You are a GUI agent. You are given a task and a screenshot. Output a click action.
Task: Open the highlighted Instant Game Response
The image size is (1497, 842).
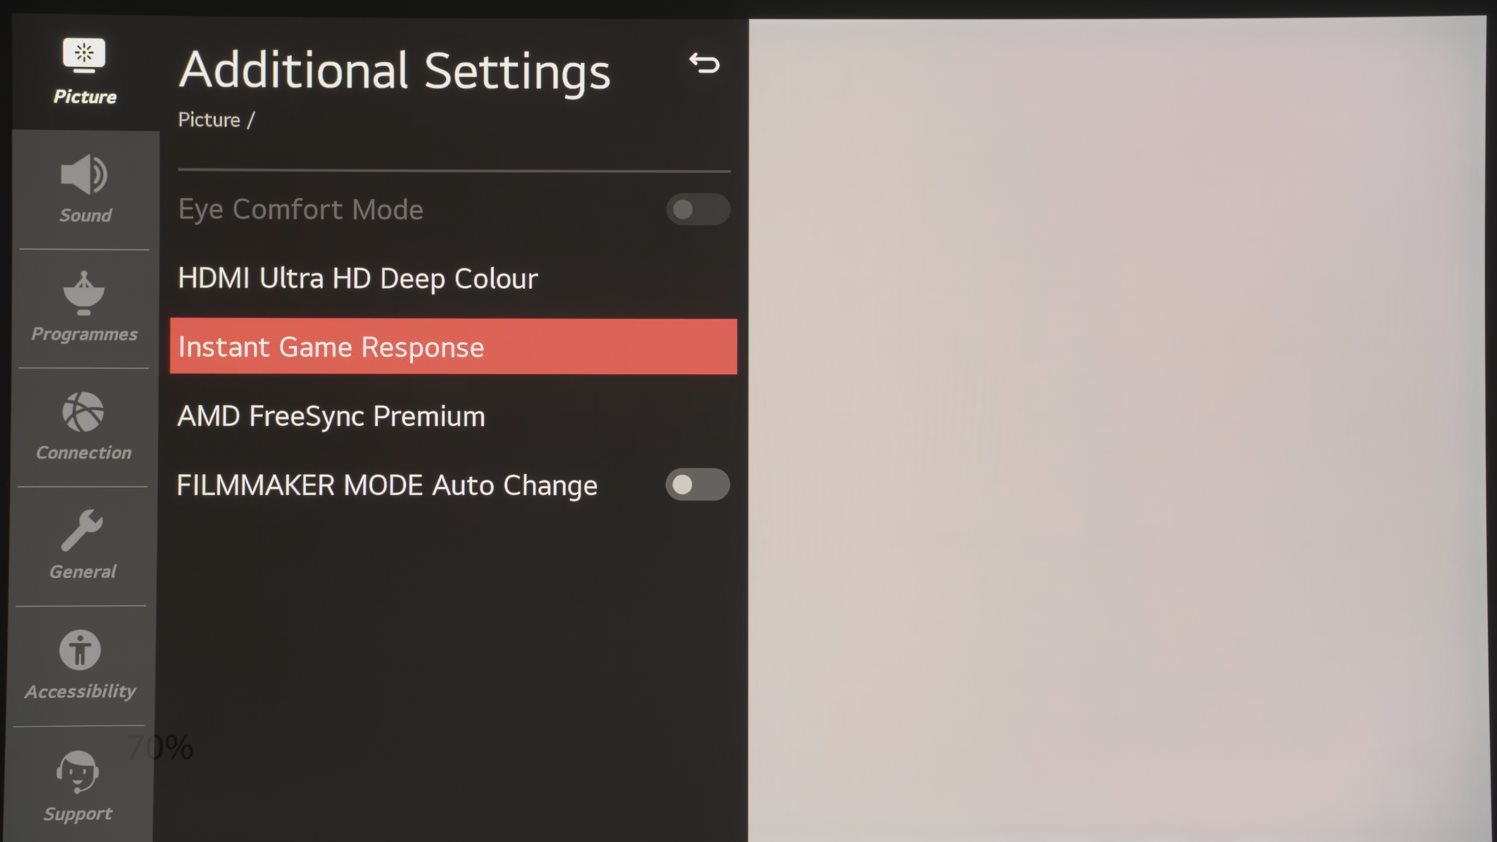pos(453,347)
